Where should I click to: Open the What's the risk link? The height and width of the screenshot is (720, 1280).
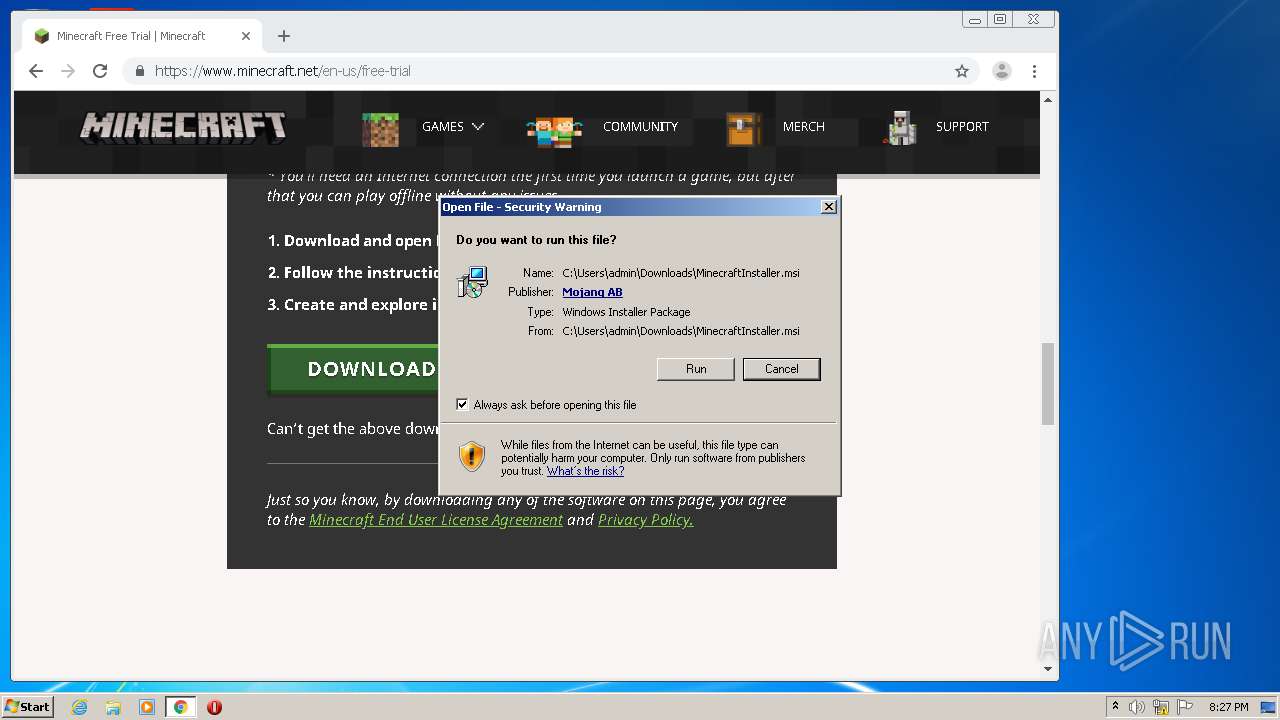pos(585,471)
